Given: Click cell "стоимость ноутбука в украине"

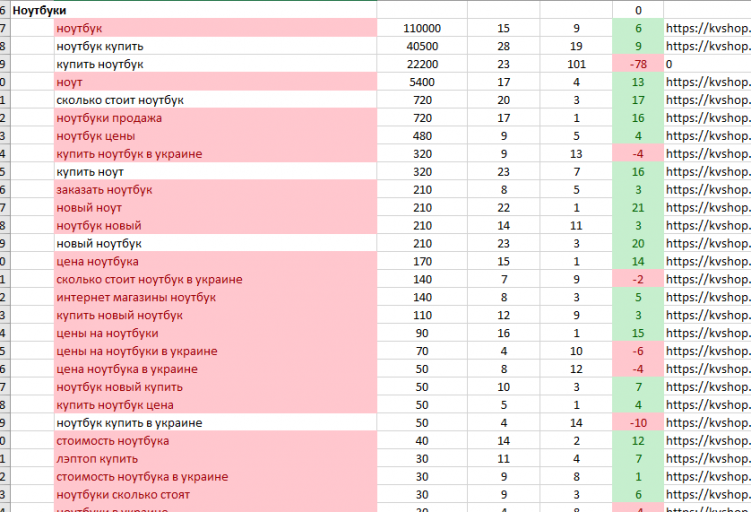Looking at the screenshot, I should 216,477.
